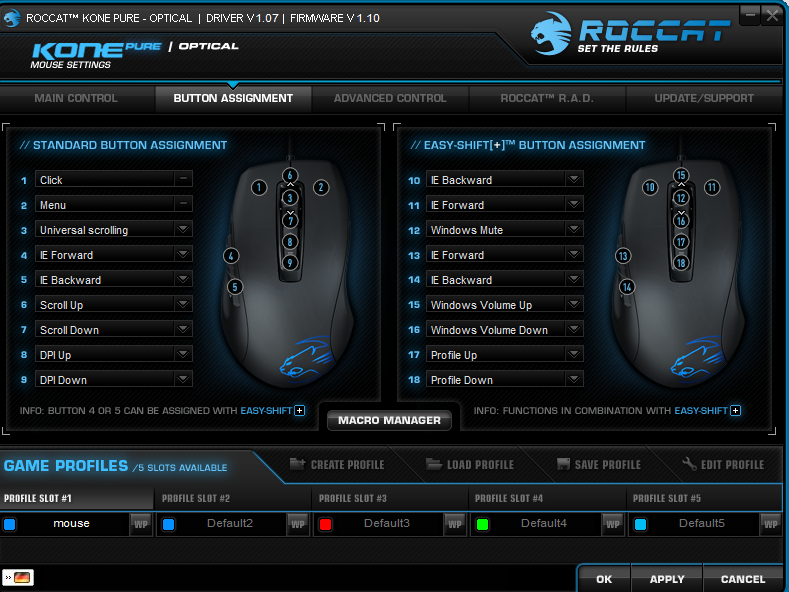Switch to the ROCCAT R.A.D. tab
Viewport: 789px width, 592px height.
click(x=547, y=99)
